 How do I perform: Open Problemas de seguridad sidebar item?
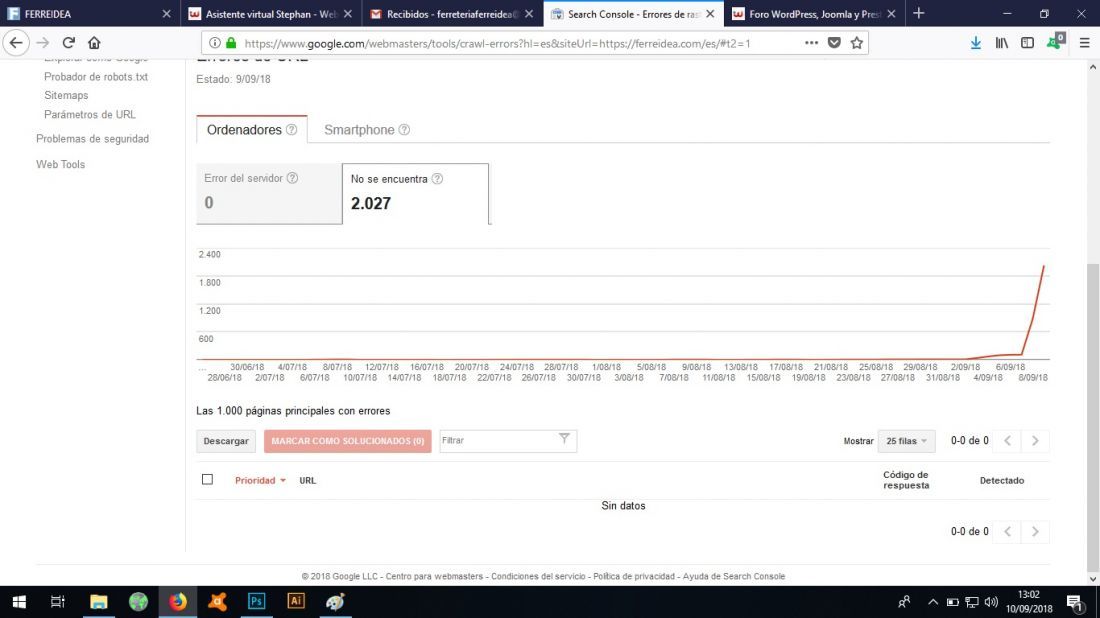92,139
